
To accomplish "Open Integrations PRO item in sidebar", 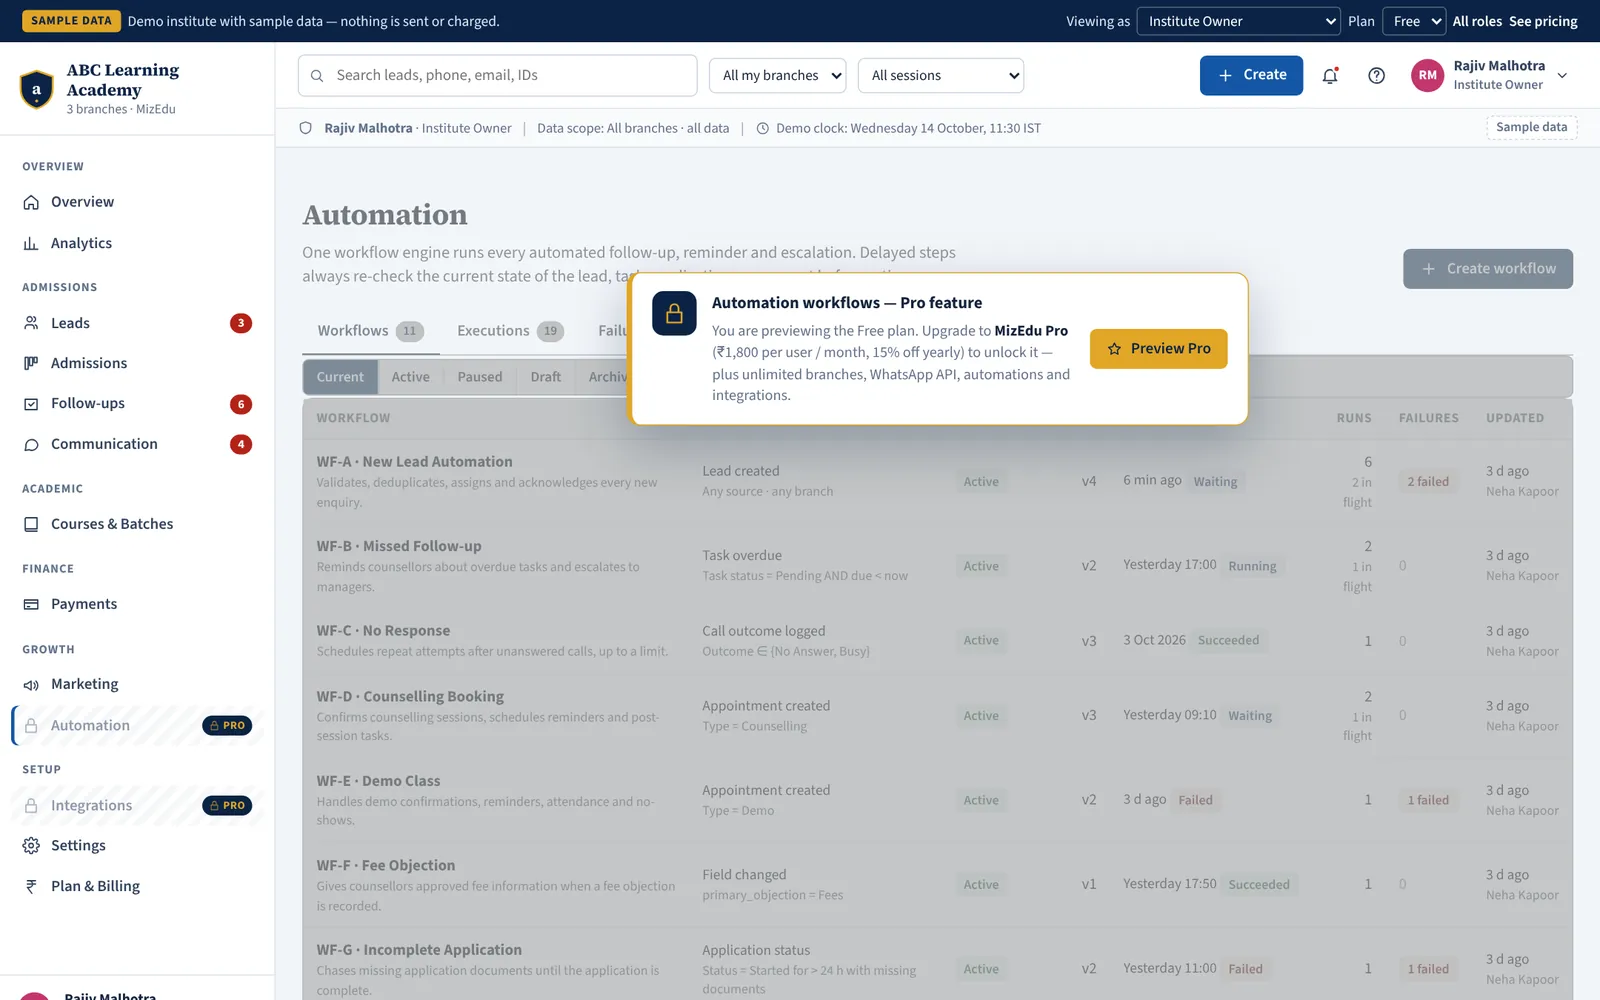I will pyautogui.click(x=138, y=806).
